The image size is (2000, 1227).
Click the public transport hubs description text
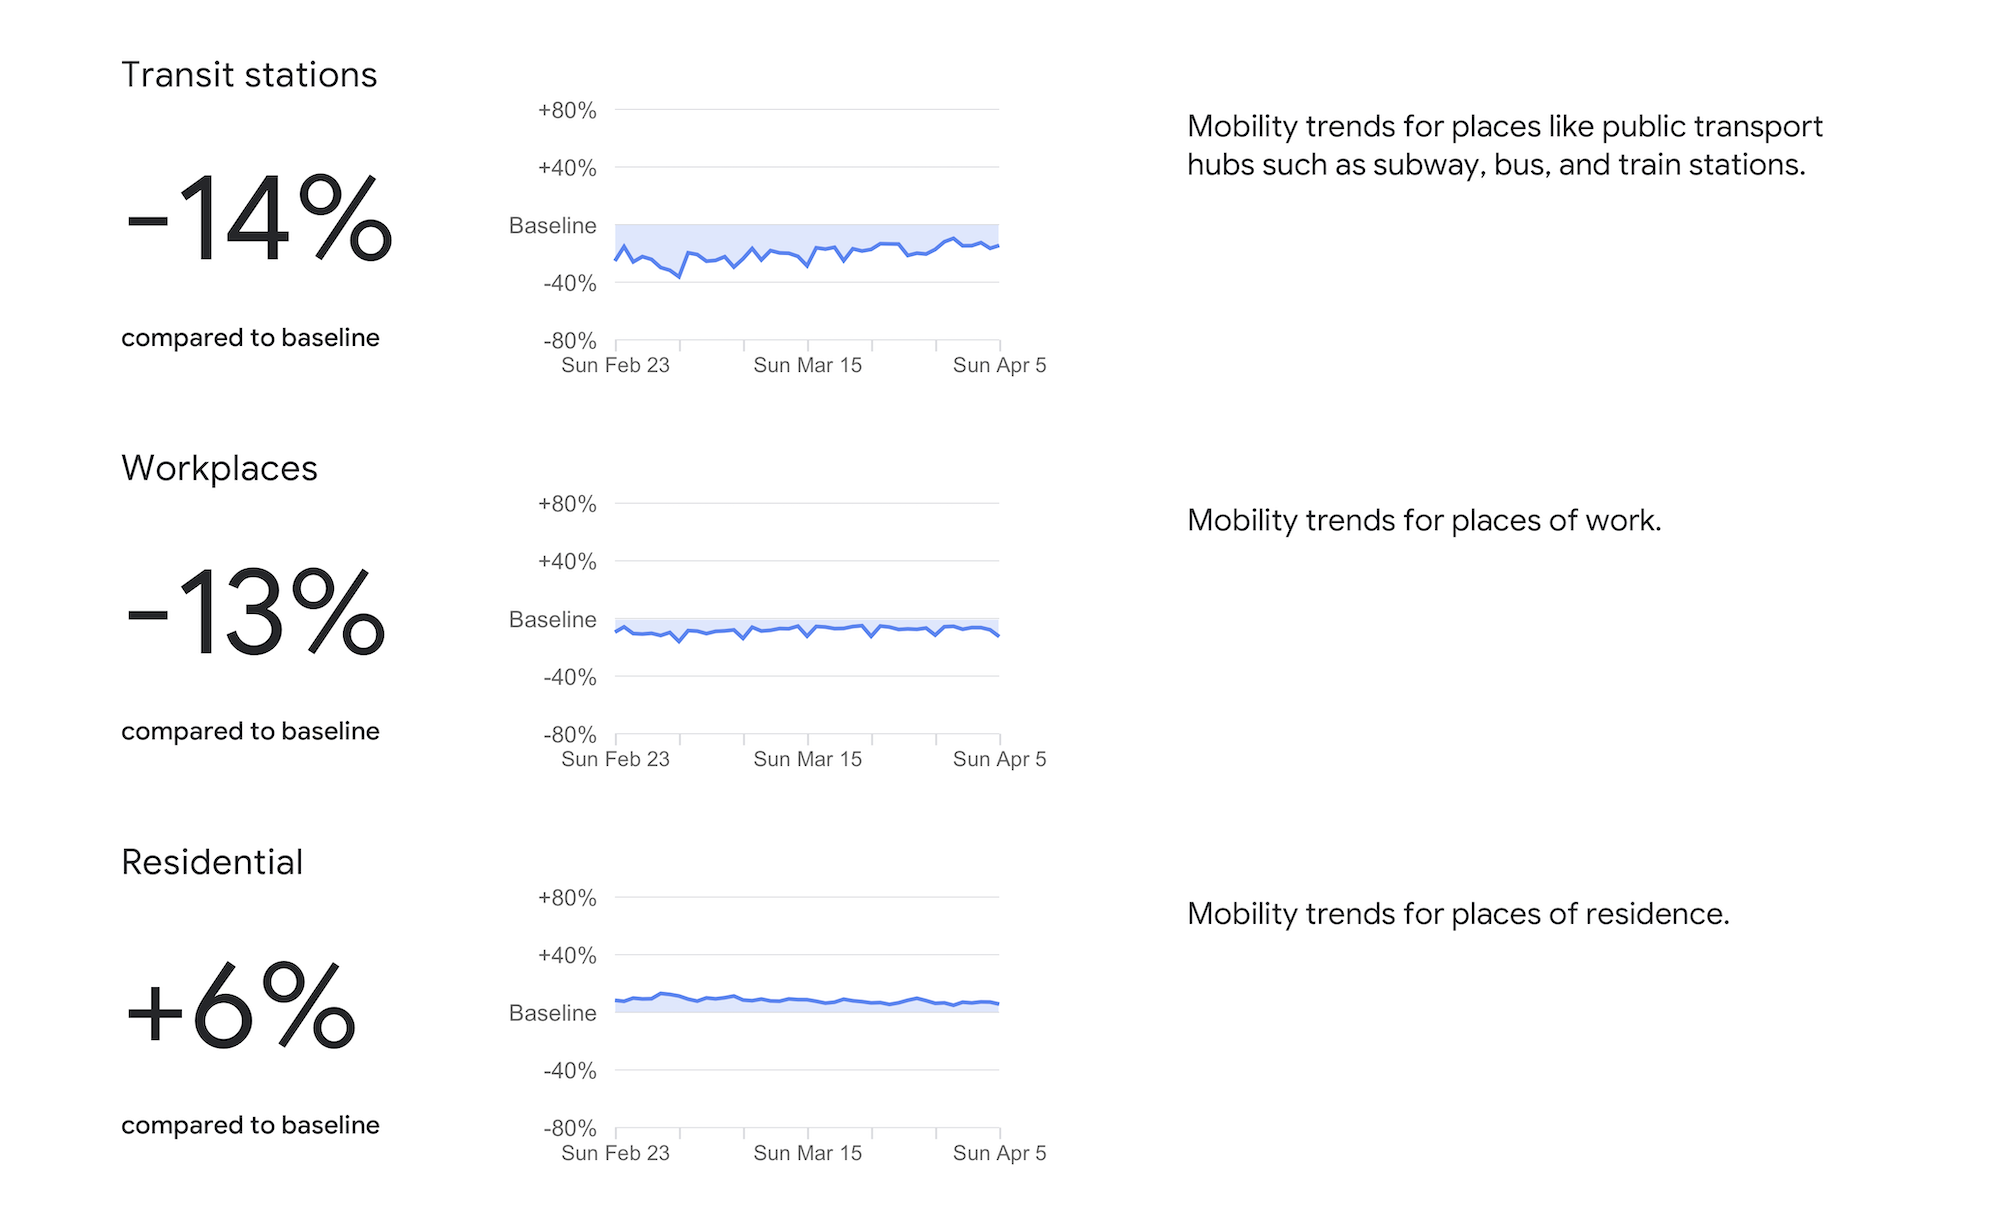click(x=1505, y=145)
